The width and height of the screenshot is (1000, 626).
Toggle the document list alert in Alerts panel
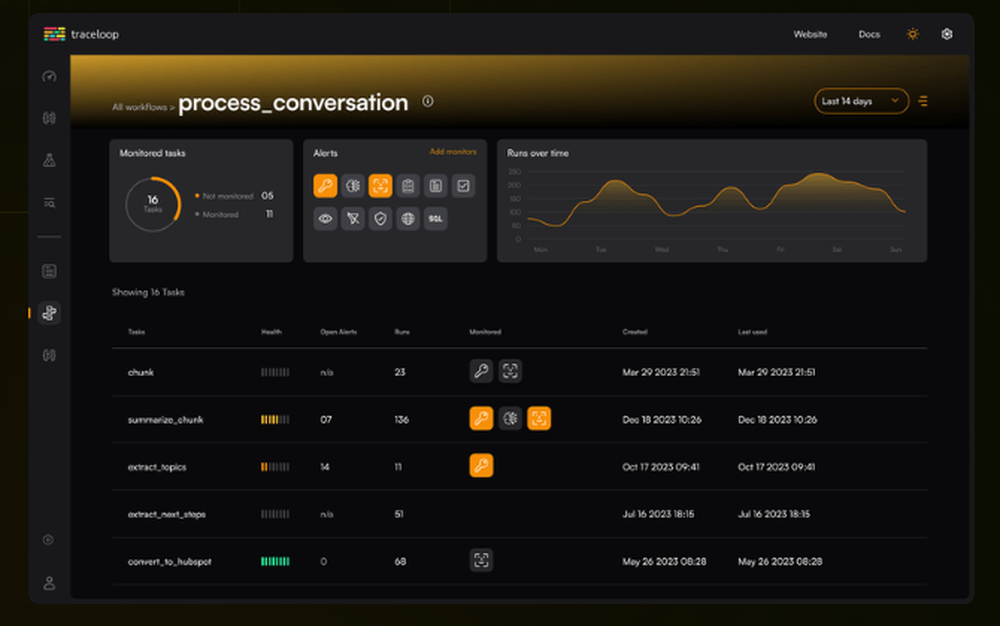point(436,186)
